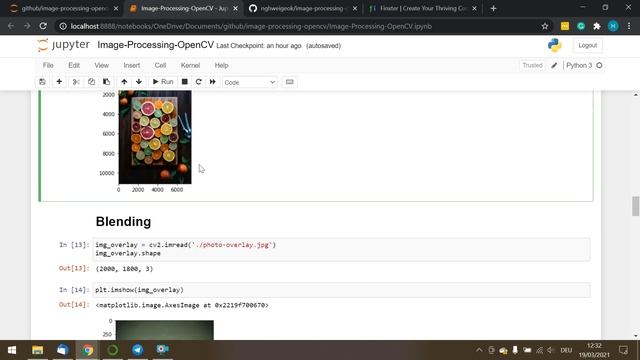The image size is (640, 360).
Task: Go back in browser history
Action: 11,26
